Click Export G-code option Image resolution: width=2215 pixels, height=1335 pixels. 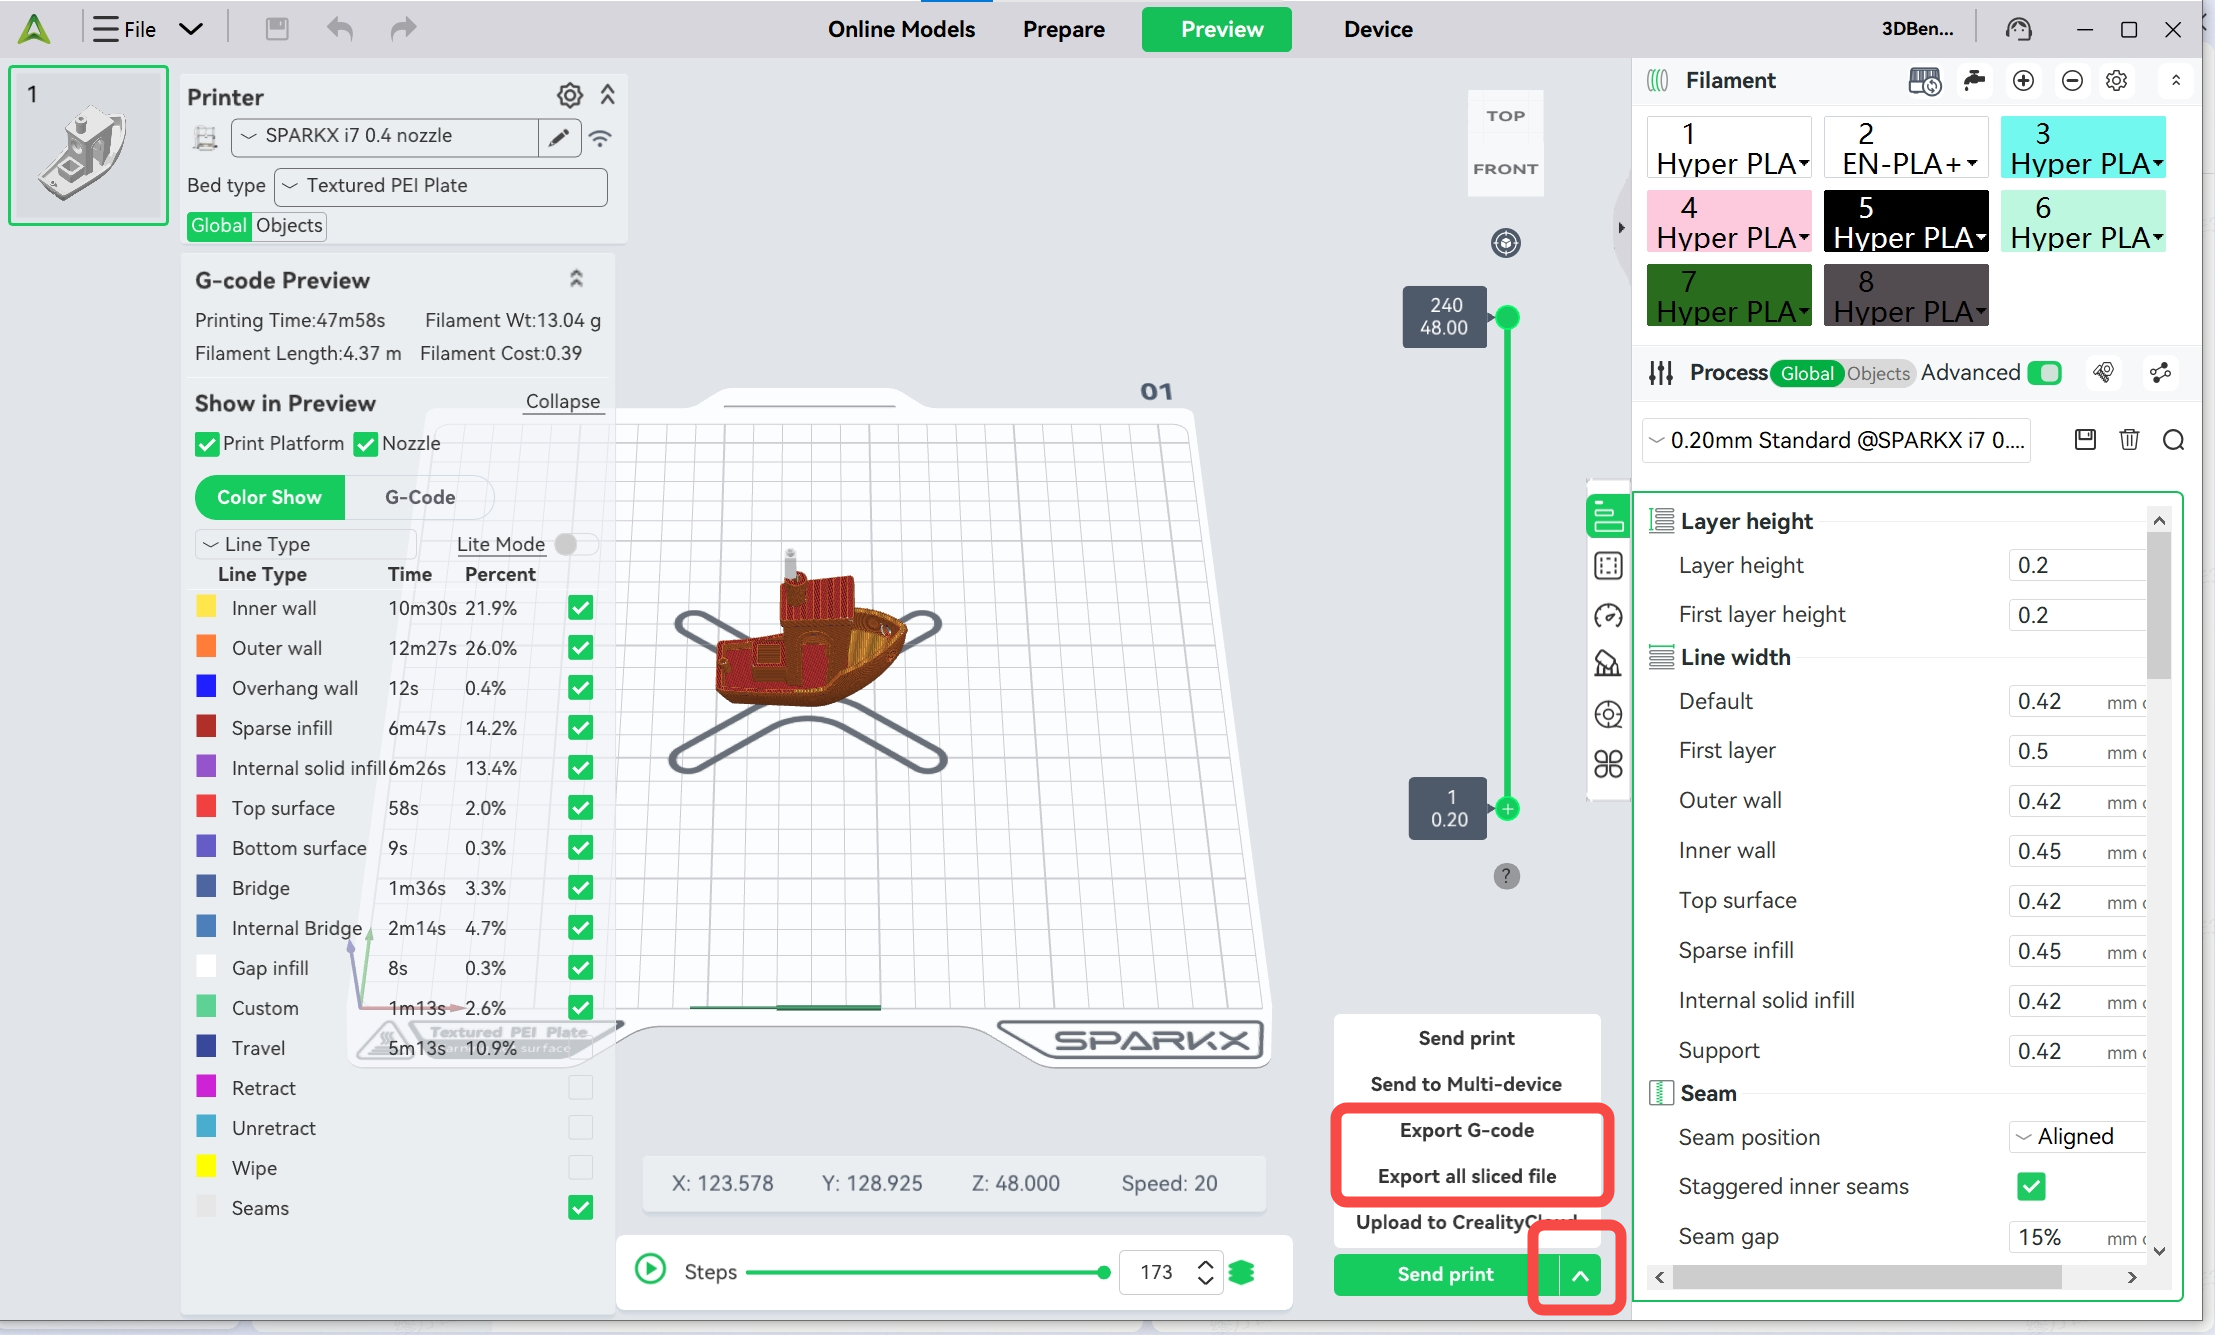pos(1466,1130)
